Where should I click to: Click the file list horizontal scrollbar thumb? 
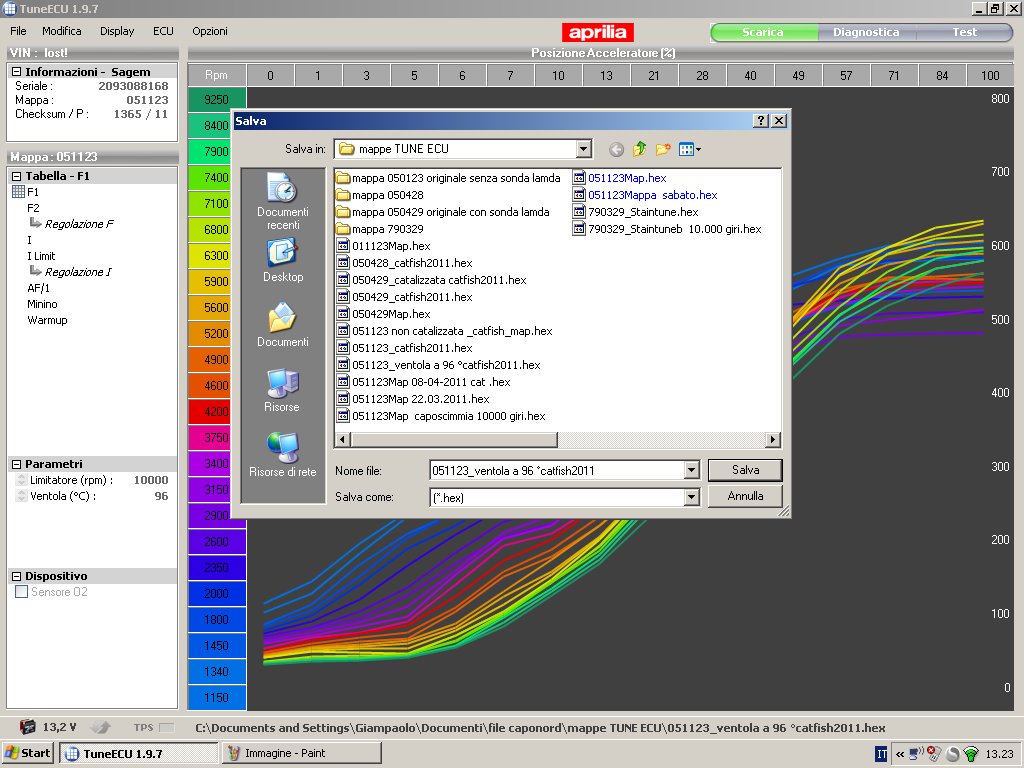click(x=455, y=440)
